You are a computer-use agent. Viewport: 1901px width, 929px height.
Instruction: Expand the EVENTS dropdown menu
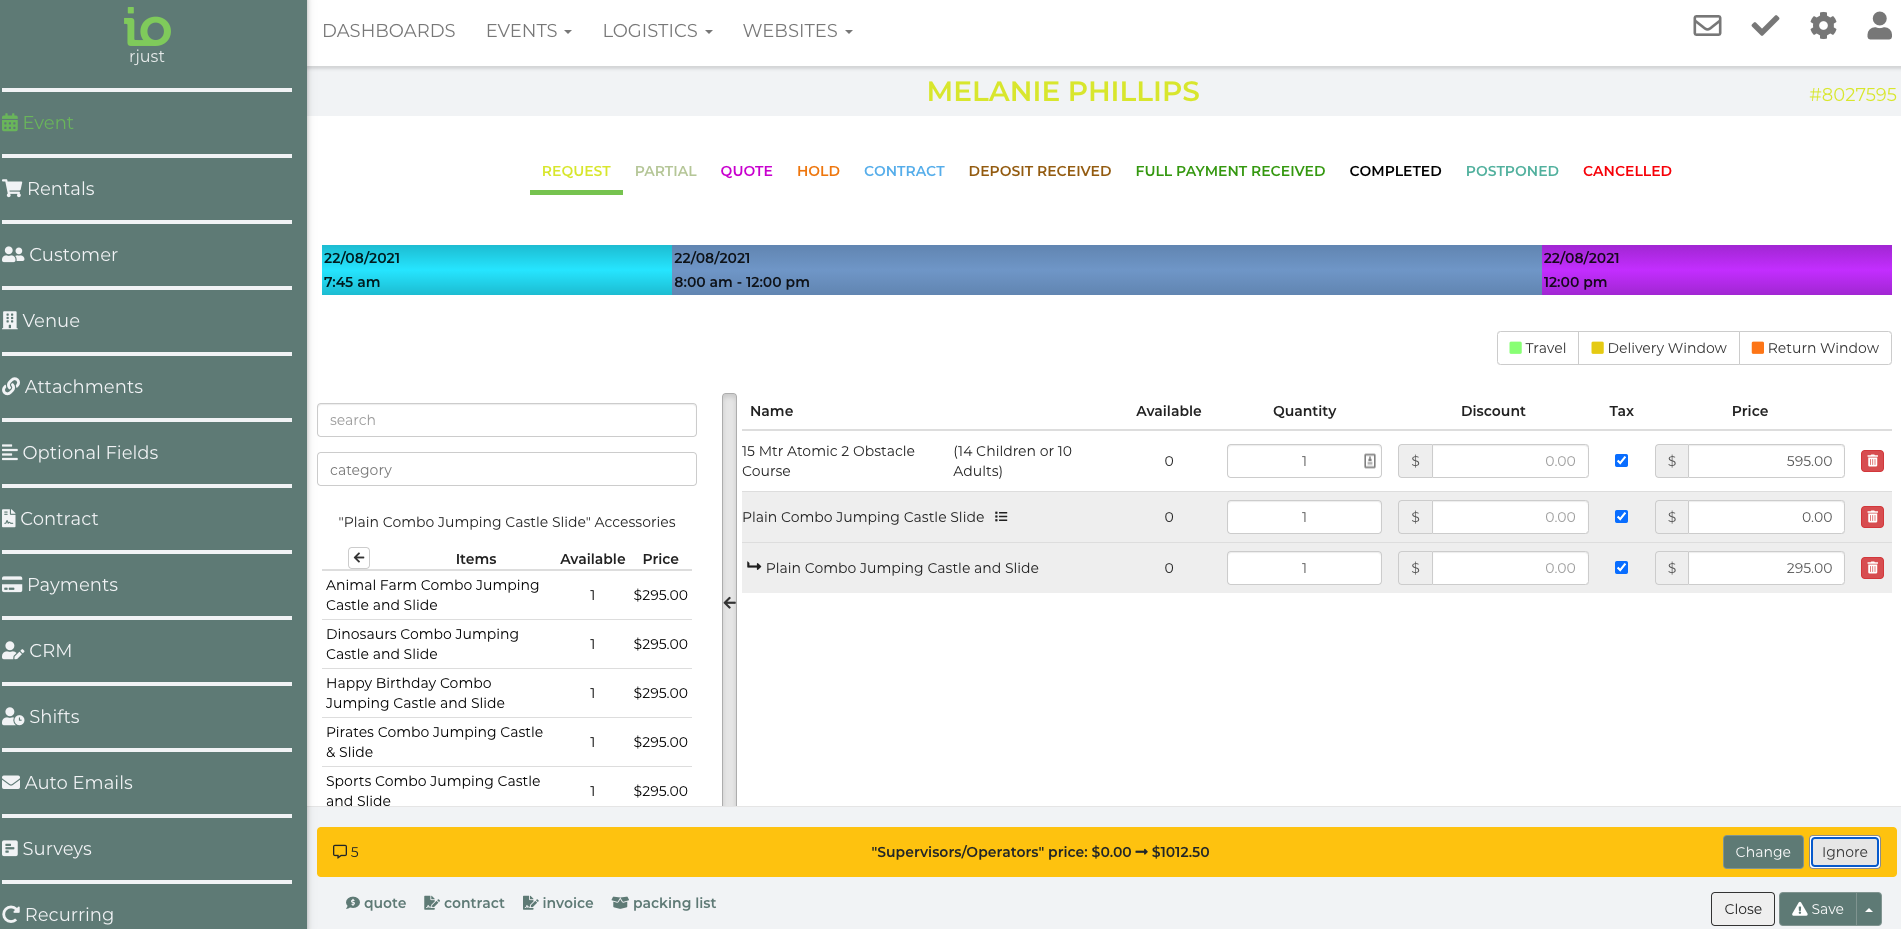pyautogui.click(x=528, y=31)
